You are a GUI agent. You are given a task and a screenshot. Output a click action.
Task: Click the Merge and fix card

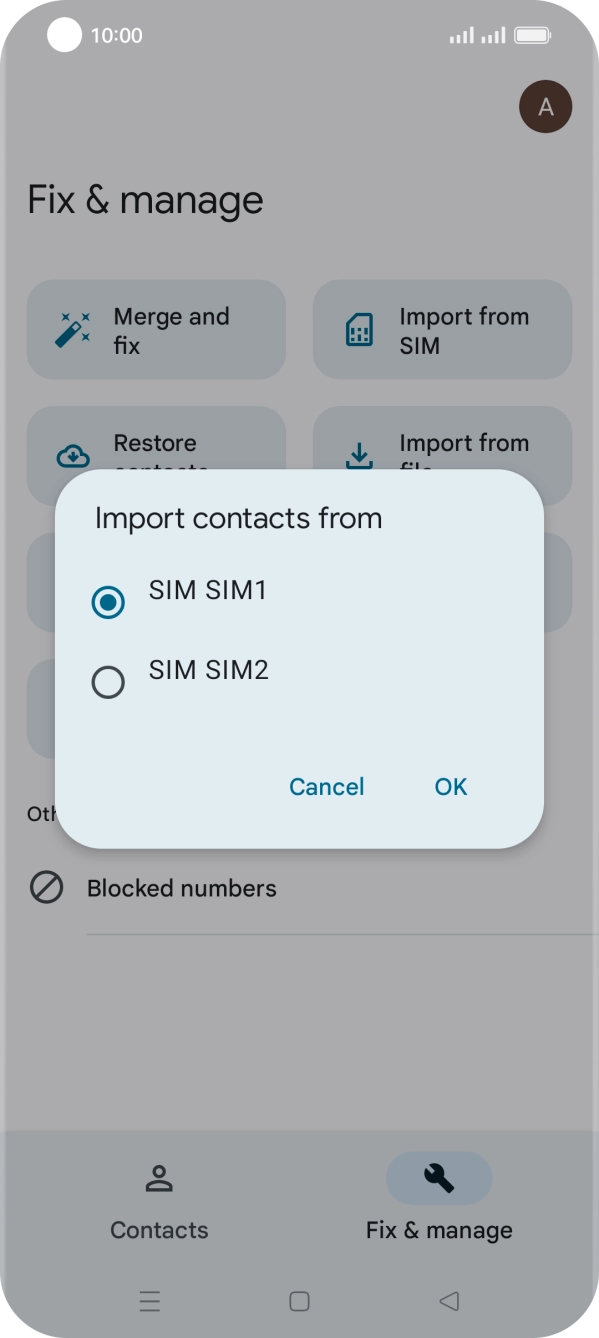[x=156, y=330]
